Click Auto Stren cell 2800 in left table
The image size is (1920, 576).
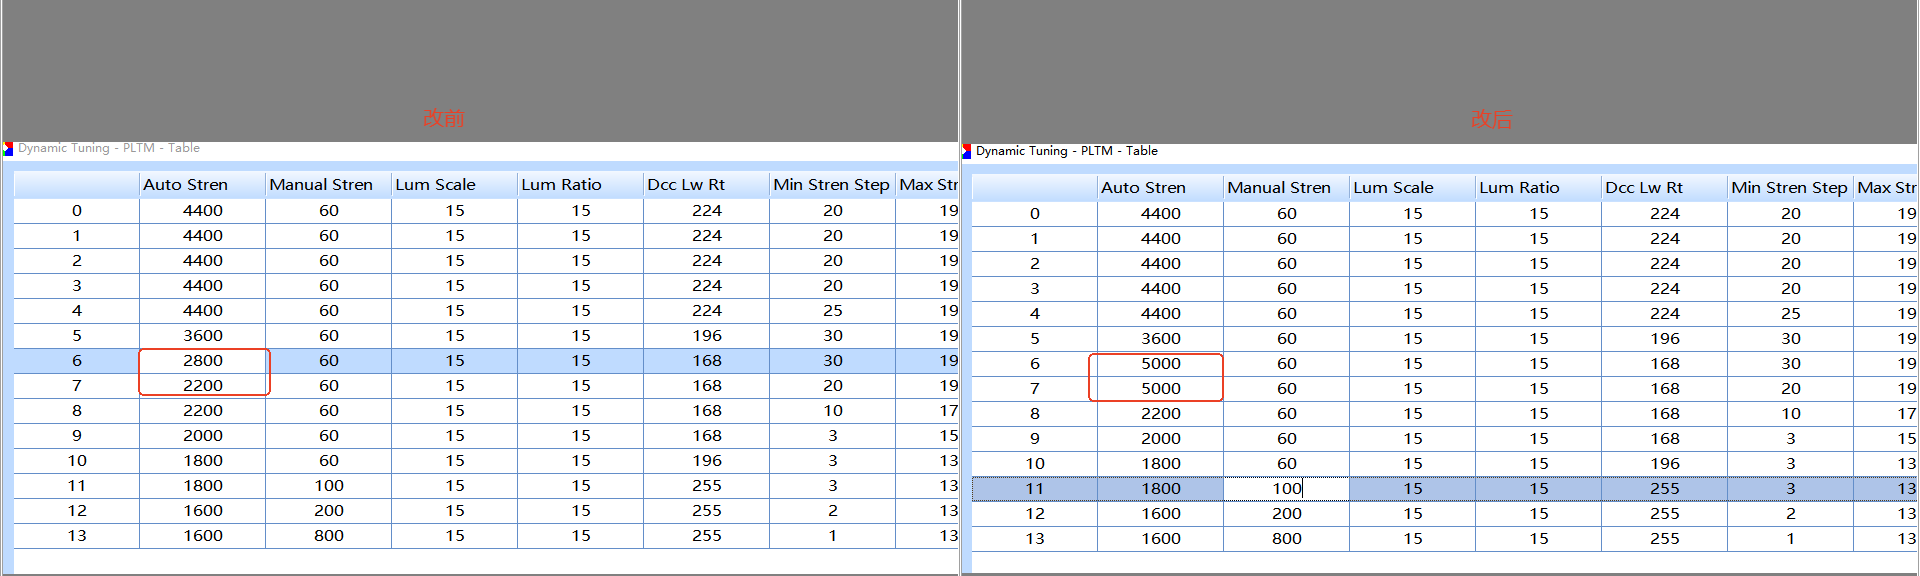202,361
